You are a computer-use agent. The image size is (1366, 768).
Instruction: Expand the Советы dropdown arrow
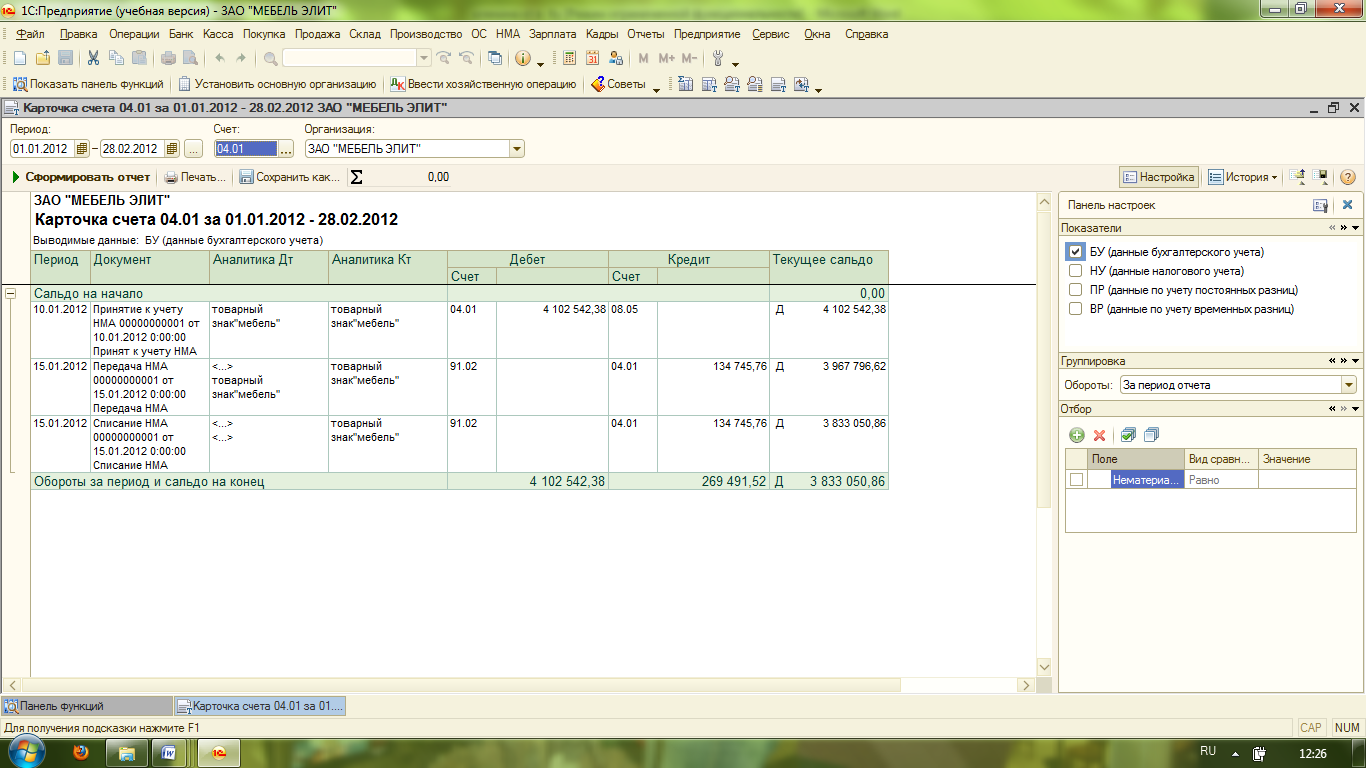656,88
